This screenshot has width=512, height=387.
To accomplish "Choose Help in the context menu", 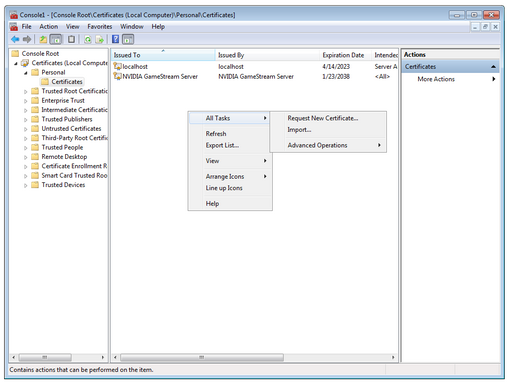I will pyautogui.click(x=230, y=203).
